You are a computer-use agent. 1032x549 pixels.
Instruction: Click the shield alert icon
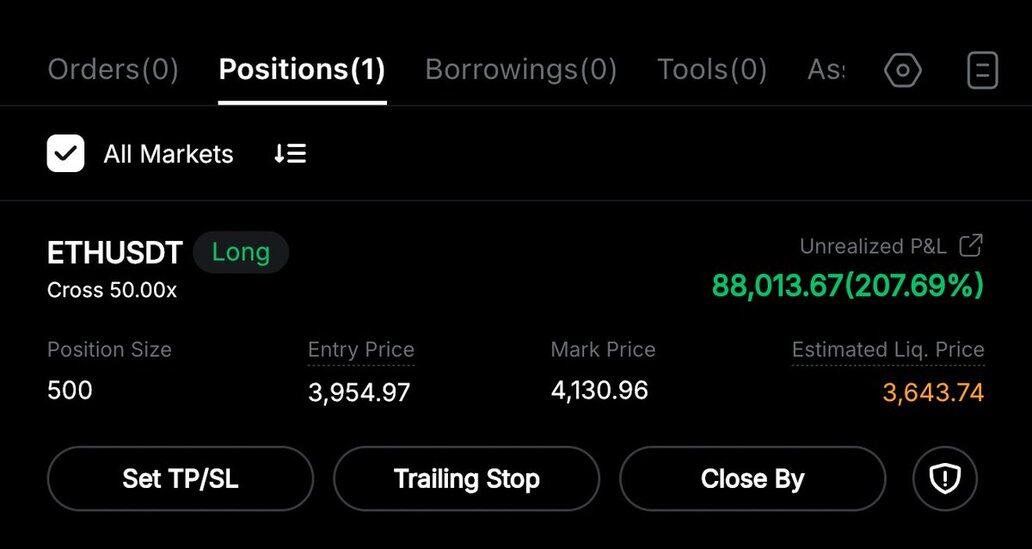coord(944,479)
